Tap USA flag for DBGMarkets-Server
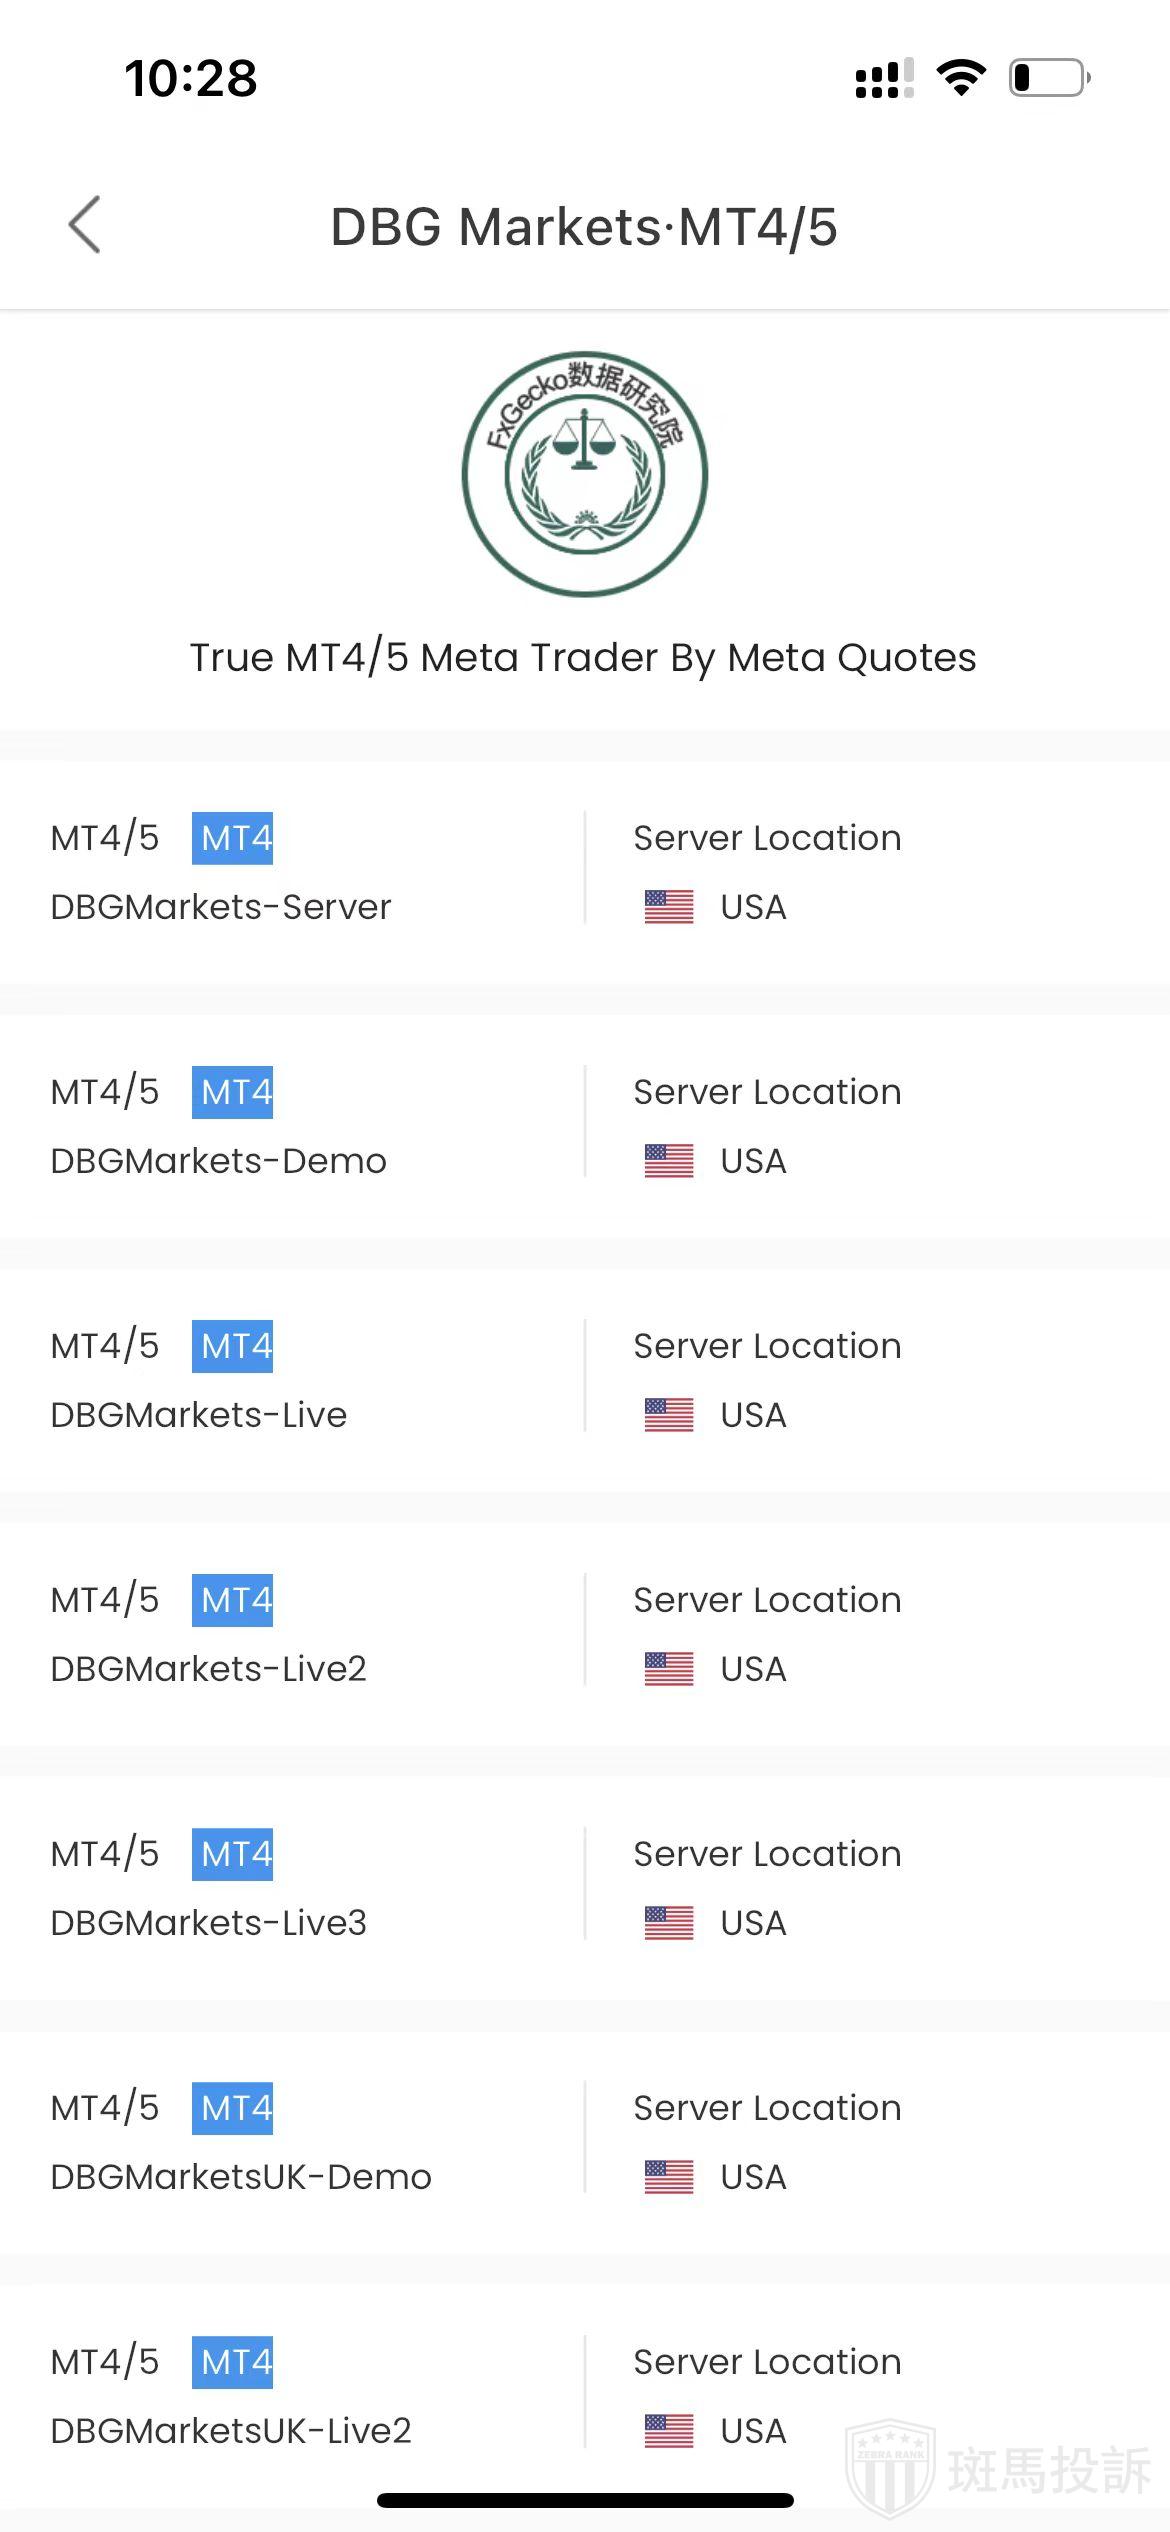1170x2532 pixels. click(669, 907)
